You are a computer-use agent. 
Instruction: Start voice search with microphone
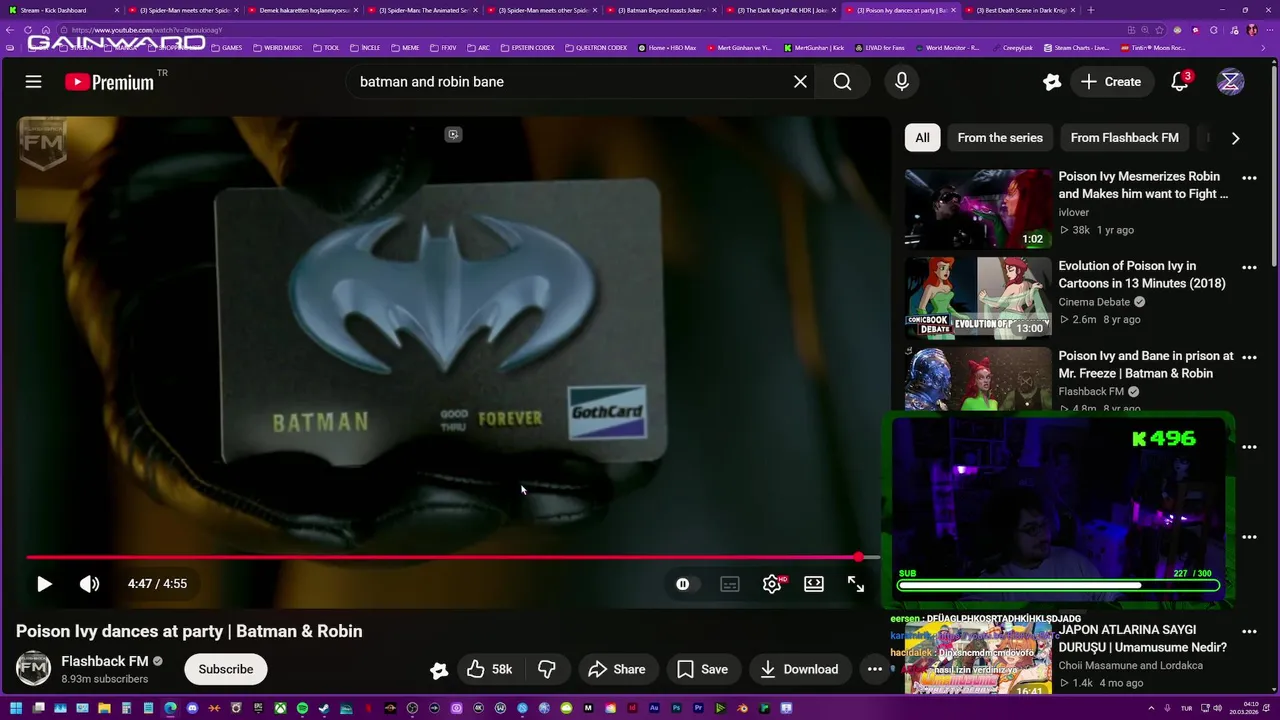[x=902, y=82]
